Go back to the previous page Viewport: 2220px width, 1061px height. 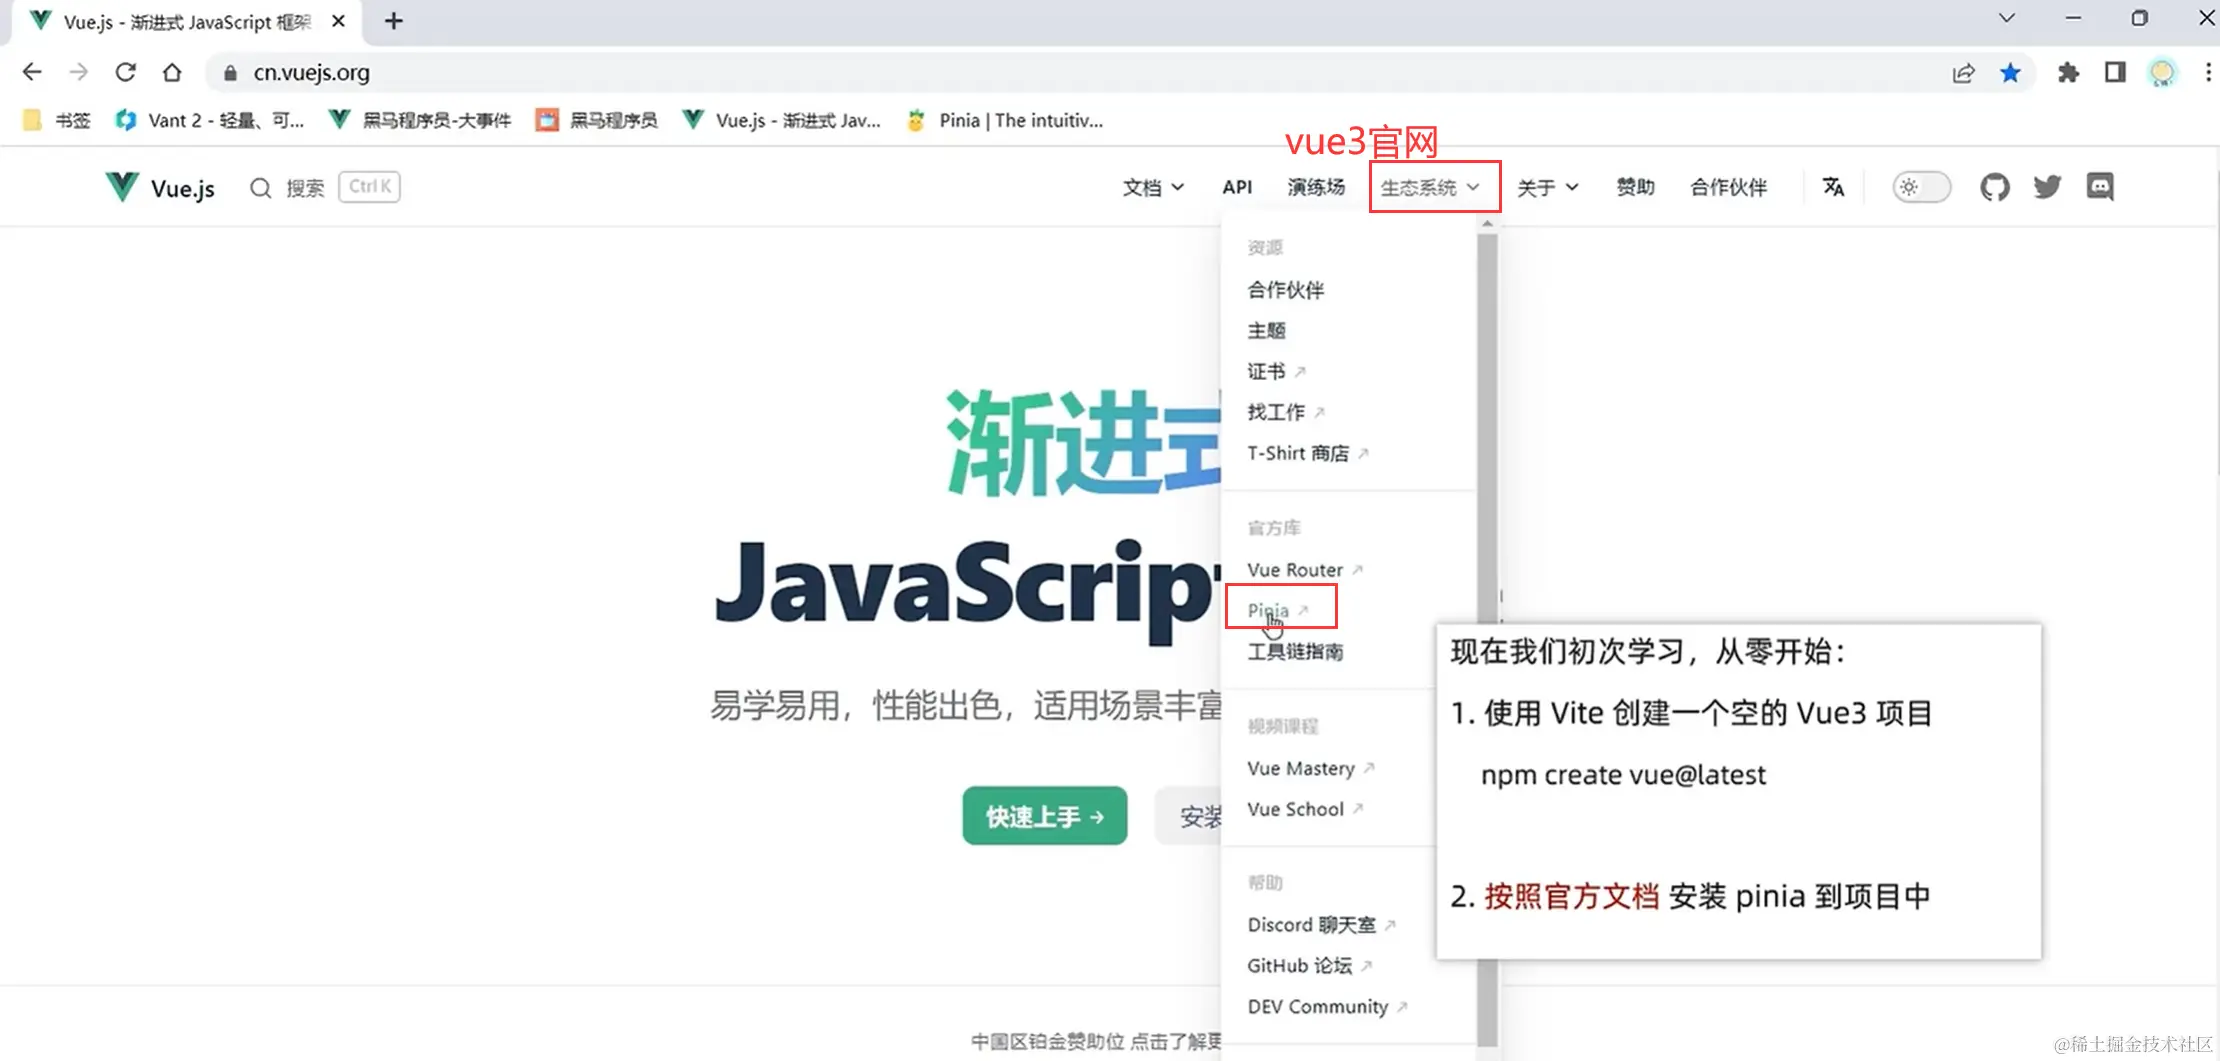tap(32, 72)
